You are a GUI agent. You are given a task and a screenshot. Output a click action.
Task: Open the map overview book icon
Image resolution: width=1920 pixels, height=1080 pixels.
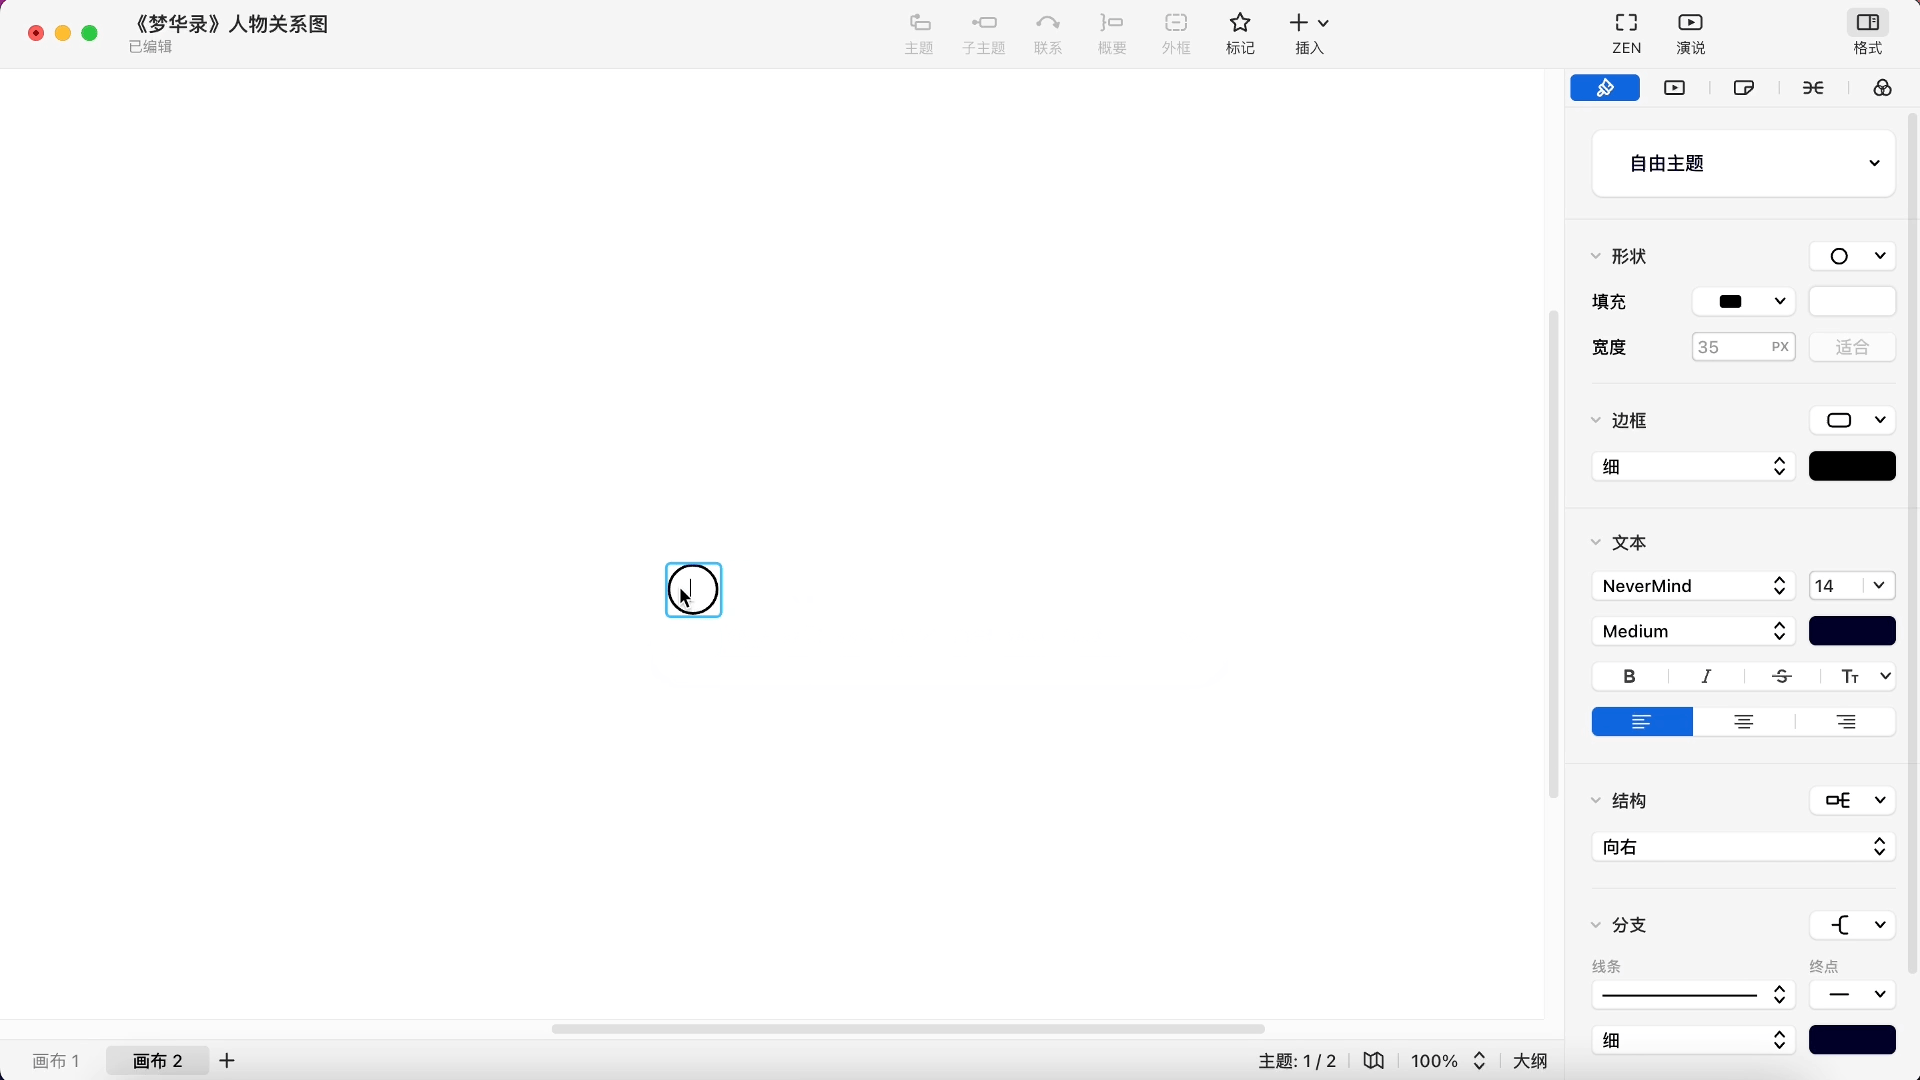1374,1061
